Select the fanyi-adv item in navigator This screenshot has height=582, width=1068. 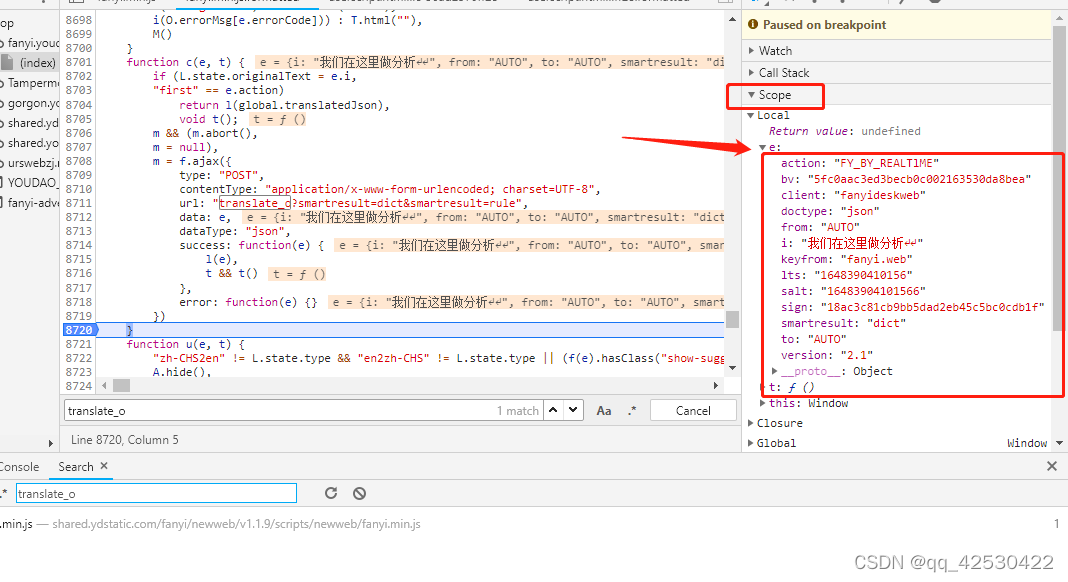click(31, 202)
